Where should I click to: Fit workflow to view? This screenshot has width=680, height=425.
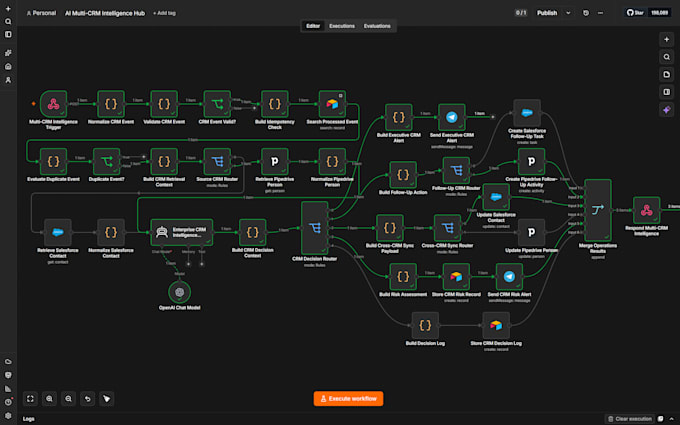[x=30, y=399]
